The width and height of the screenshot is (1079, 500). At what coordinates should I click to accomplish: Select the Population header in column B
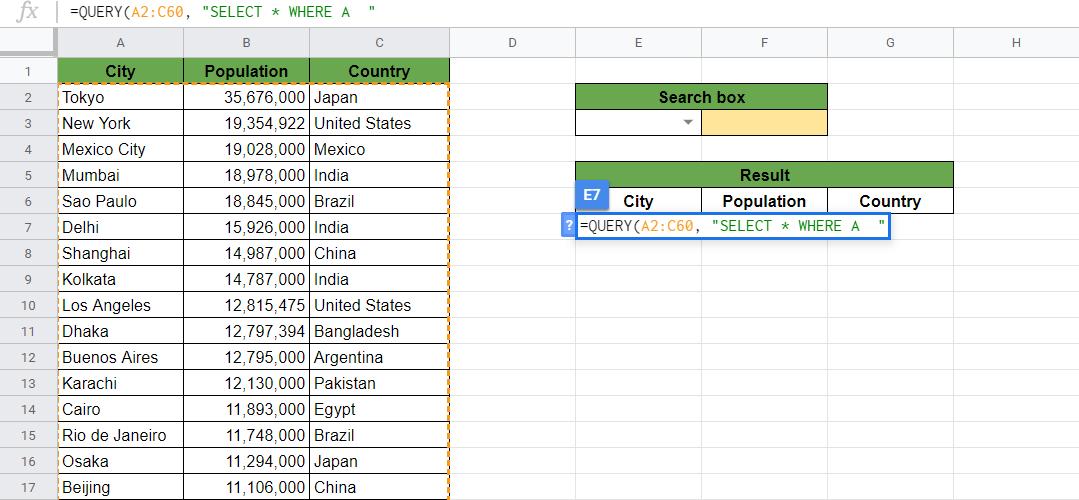246,71
